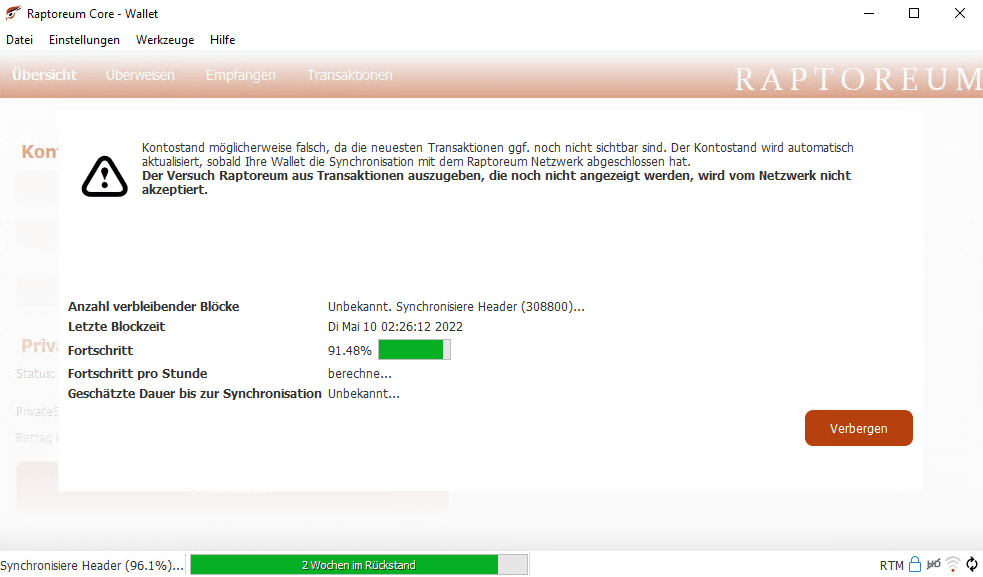Click 'Unbekannt. Synchronisiere Header (308800)...' text
The width and height of the screenshot is (983, 577).
(456, 307)
